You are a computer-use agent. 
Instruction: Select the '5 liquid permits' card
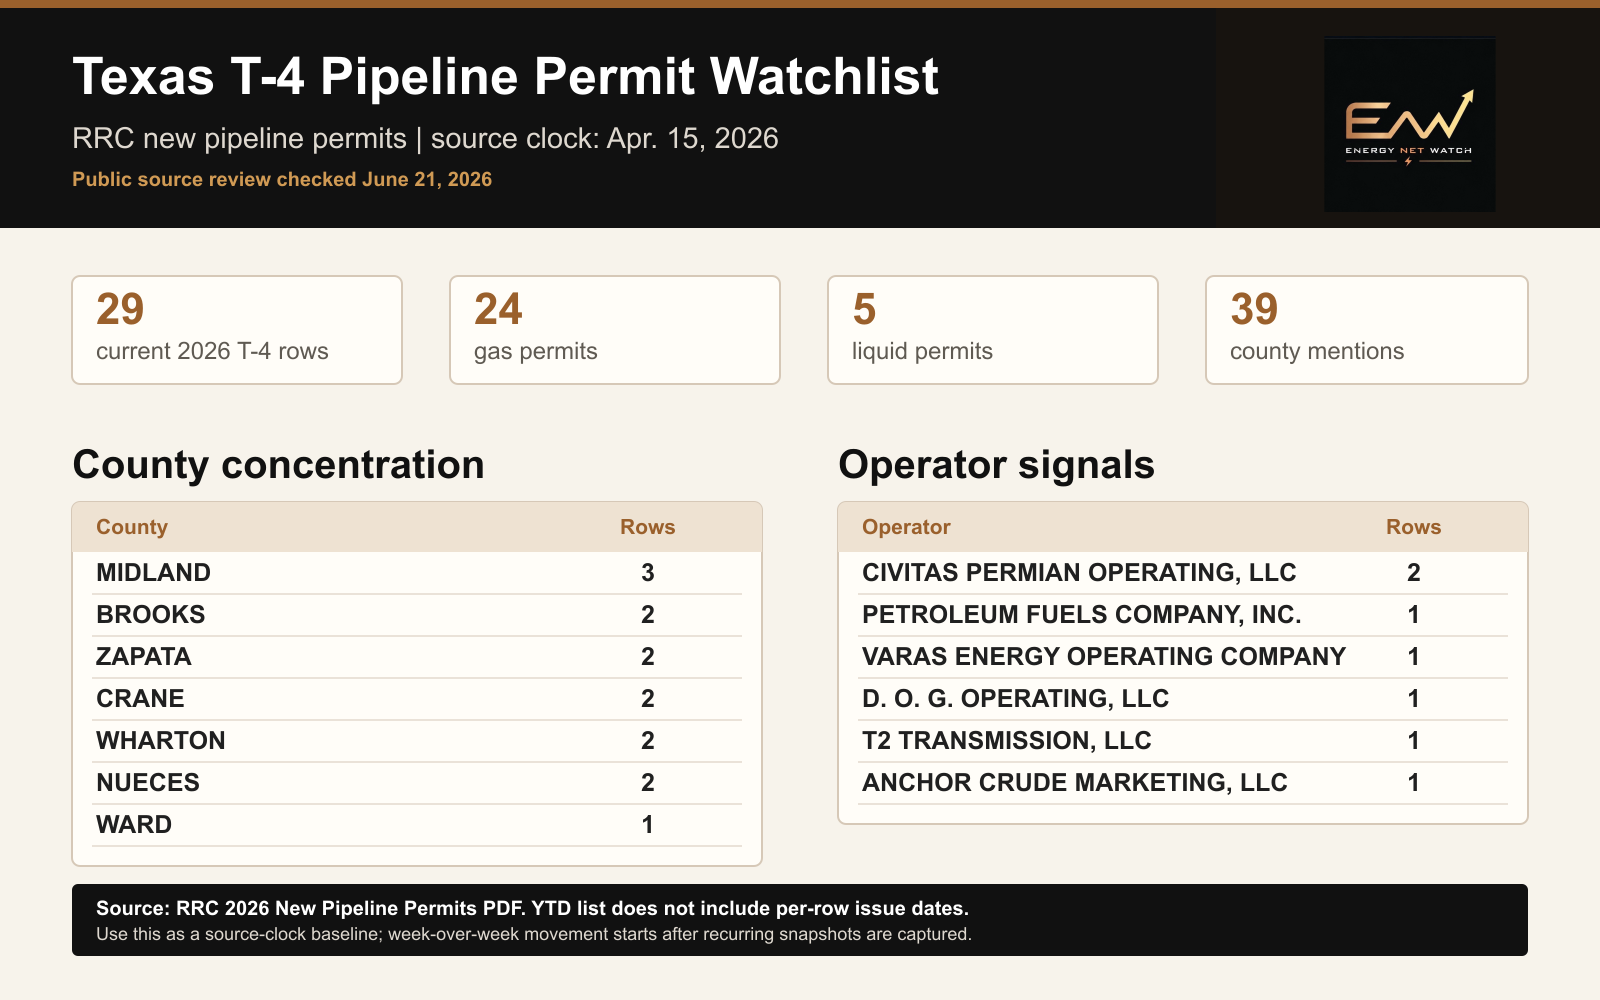point(993,330)
